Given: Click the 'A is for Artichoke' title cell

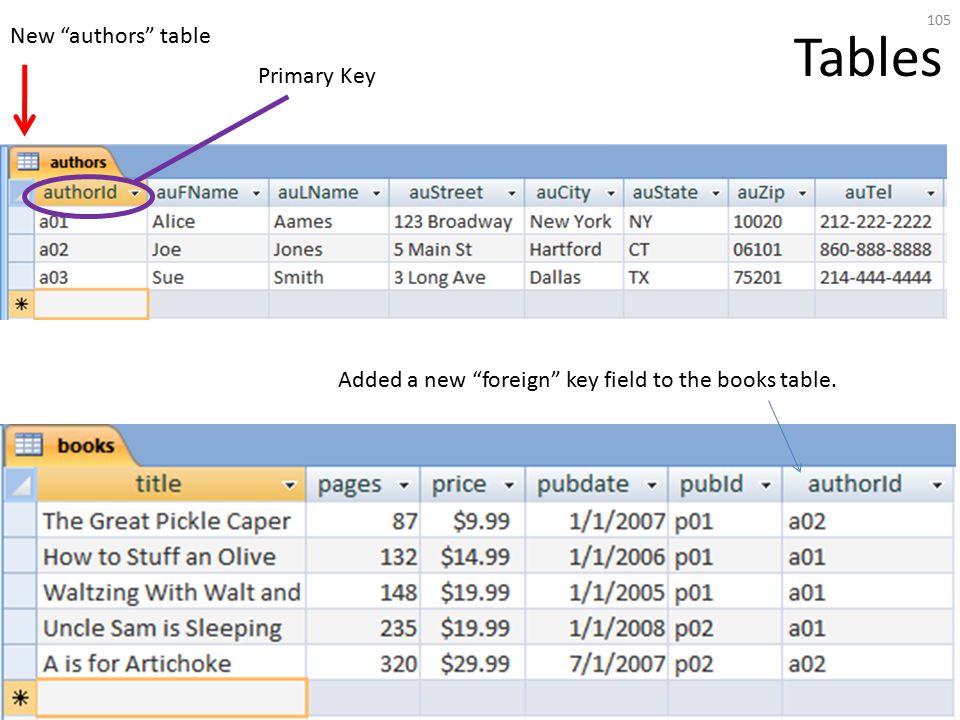Looking at the screenshot, I should (171, 663).
